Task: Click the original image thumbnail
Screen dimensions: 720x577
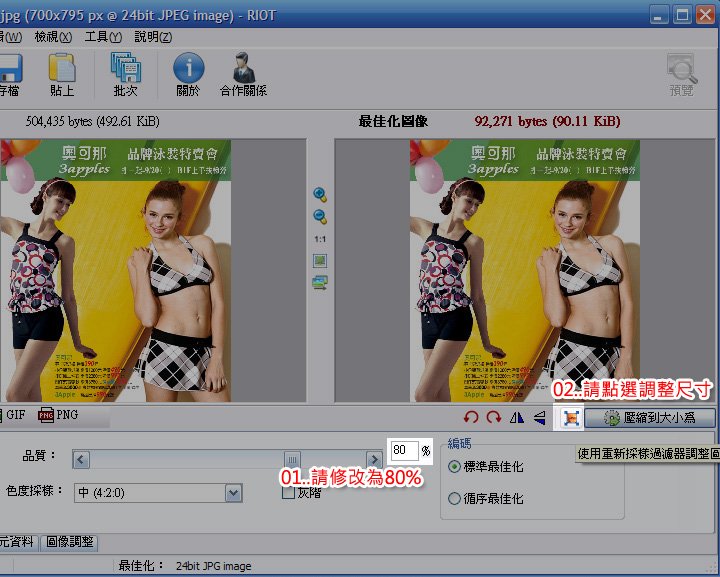Action: pyautogui.click(x=115, y=271)
